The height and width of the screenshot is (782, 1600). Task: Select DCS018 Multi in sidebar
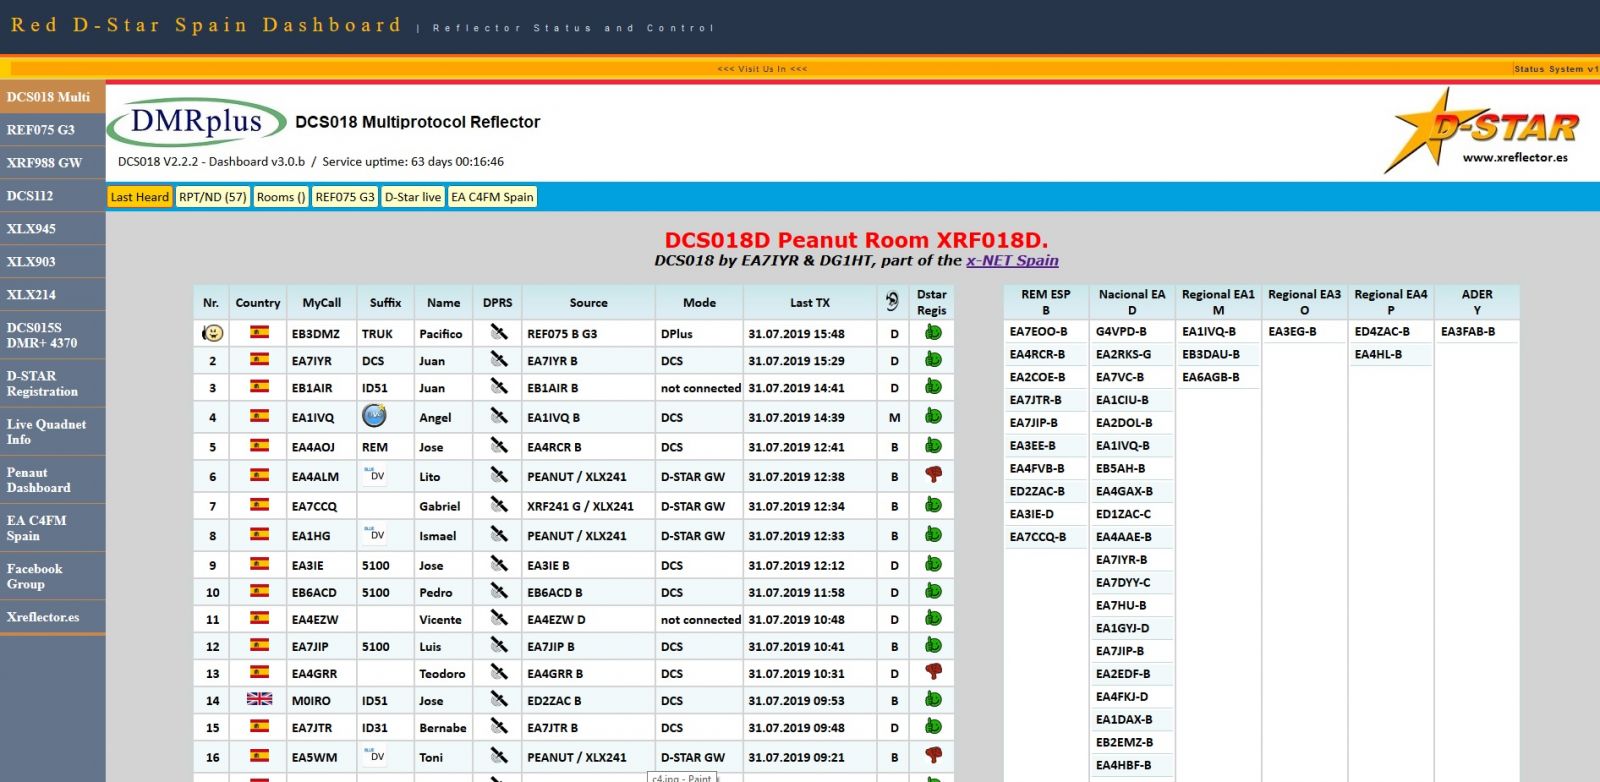52,97
